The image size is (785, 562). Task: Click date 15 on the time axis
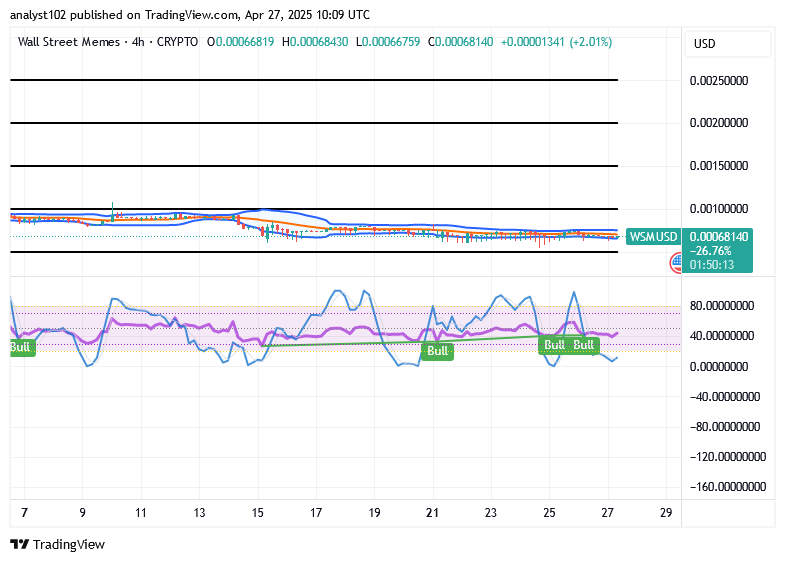(x=257, y=513)
